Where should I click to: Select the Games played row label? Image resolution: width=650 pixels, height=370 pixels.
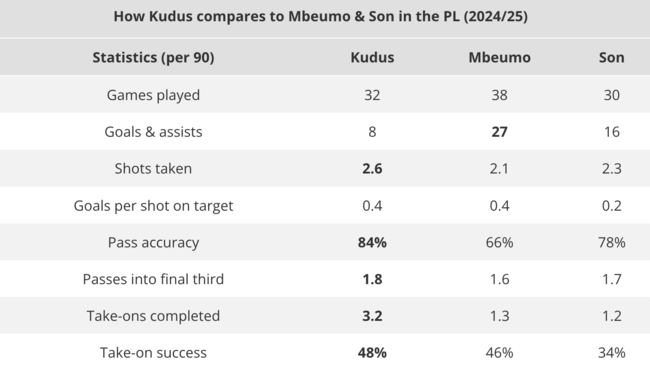point(153,95)
